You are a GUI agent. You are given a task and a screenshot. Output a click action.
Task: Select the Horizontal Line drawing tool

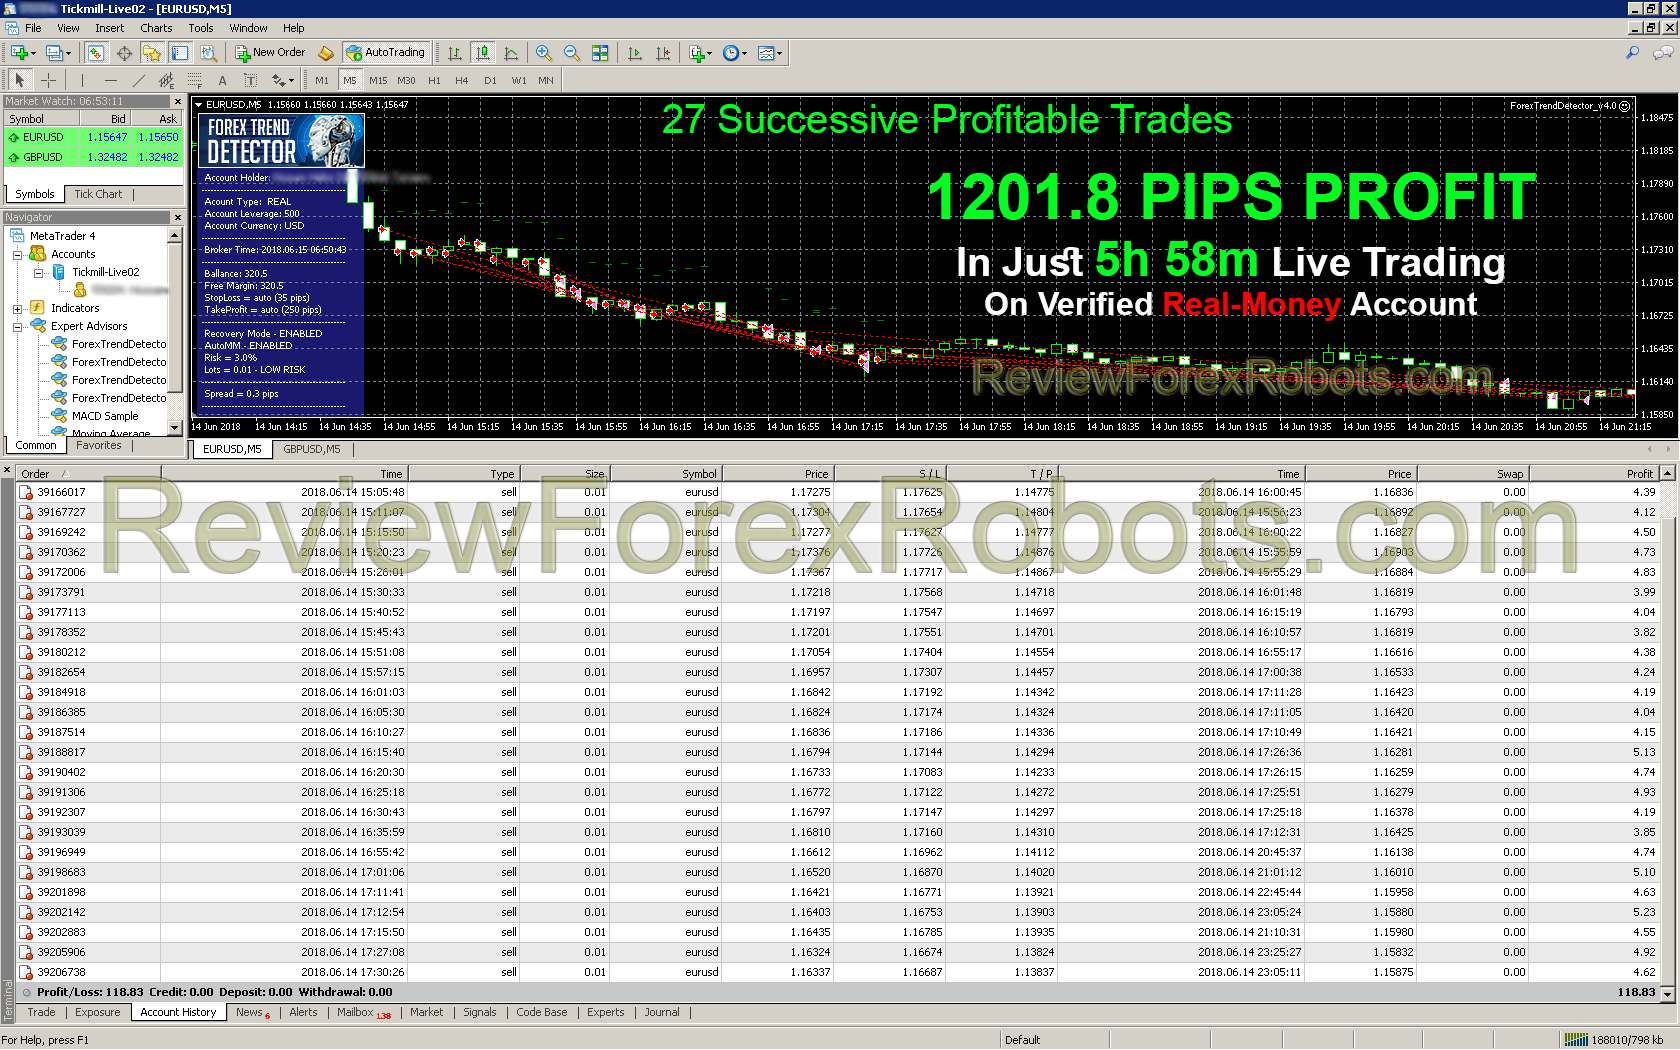[110, 80]
